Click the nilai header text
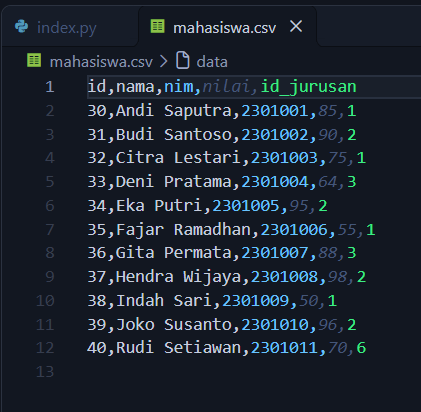421x412 pixels. tap(226, 87)
